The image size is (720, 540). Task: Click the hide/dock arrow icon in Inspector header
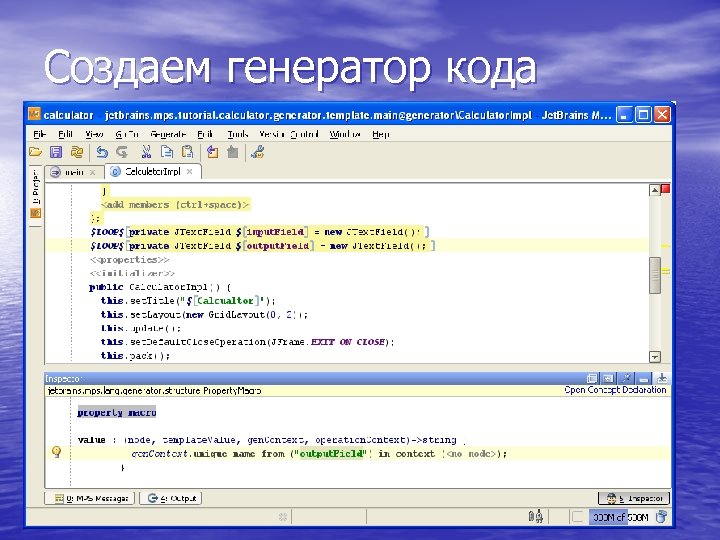(662, 378)
